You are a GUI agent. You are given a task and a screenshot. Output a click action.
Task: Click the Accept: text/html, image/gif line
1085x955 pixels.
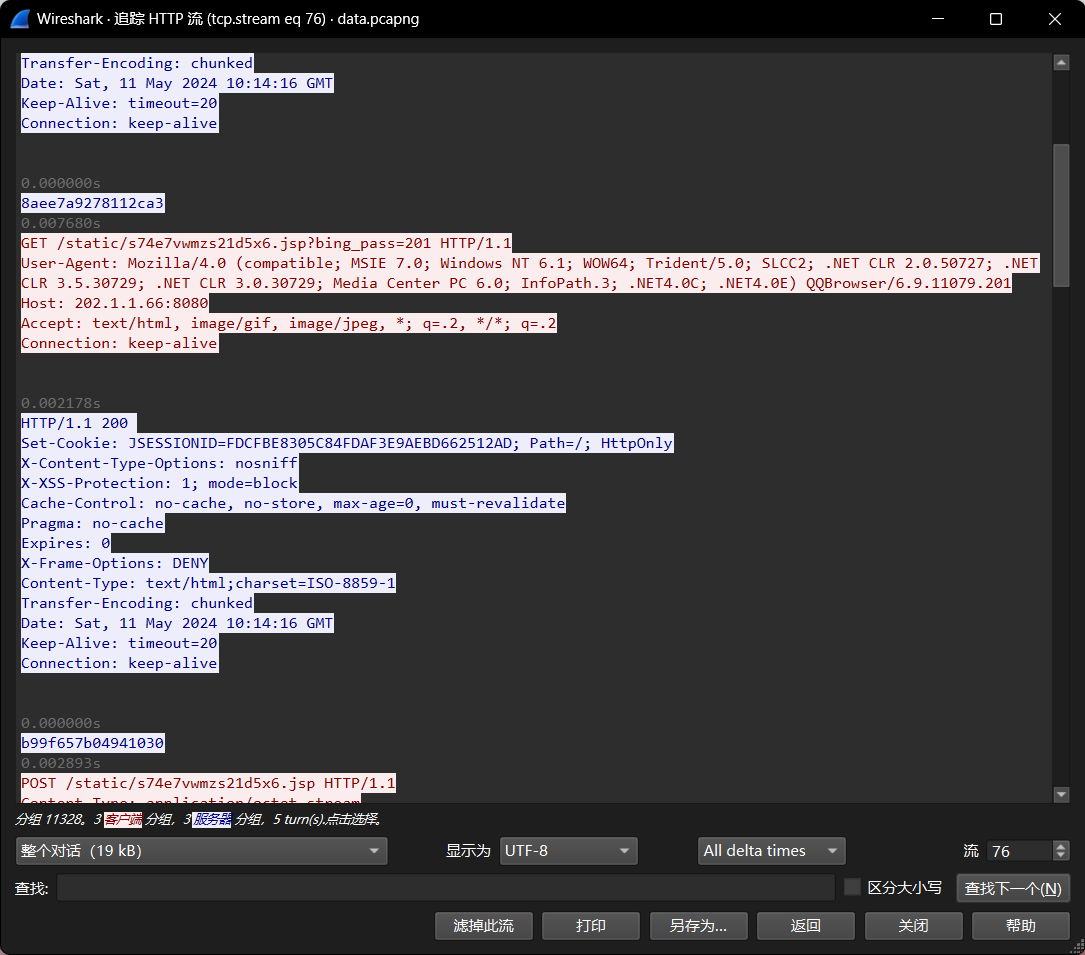(289, 323)
